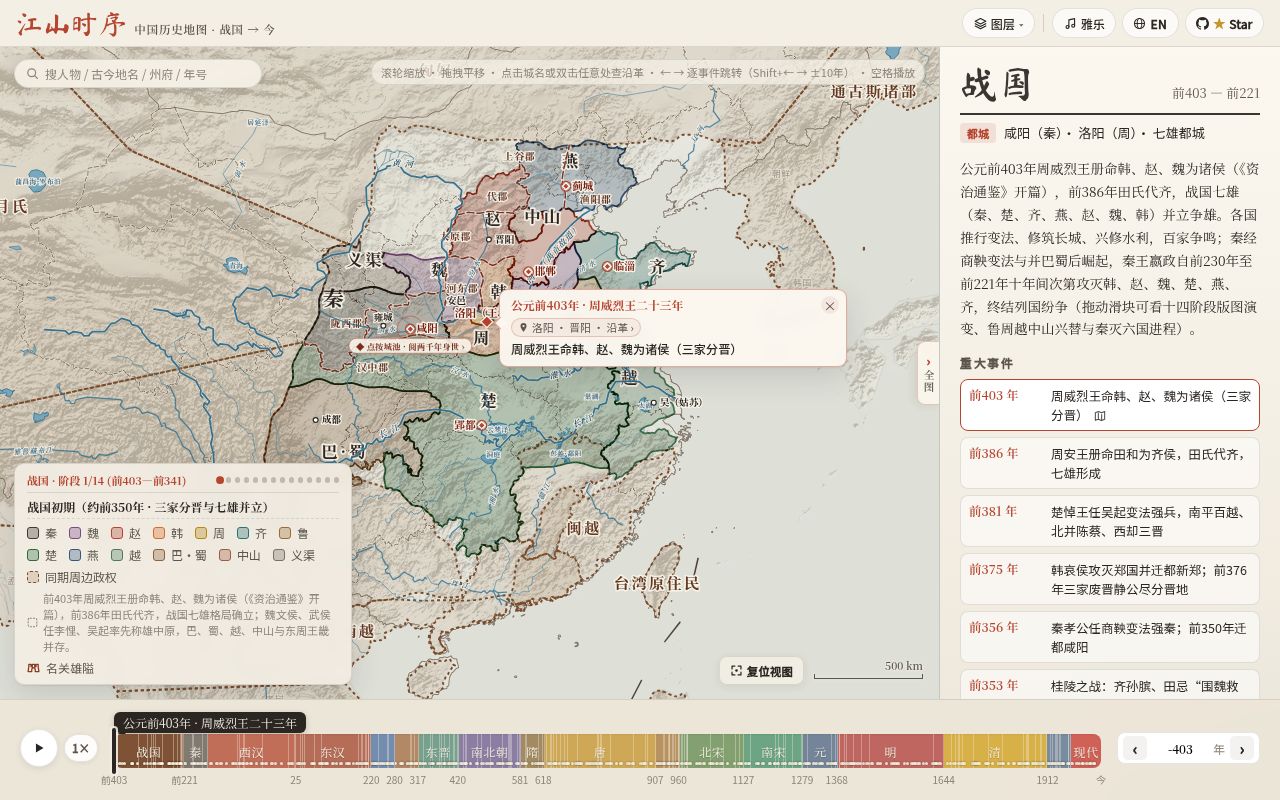Play the timeline animation
Viewport: 1280px width, 800px height.
point(39,748)
